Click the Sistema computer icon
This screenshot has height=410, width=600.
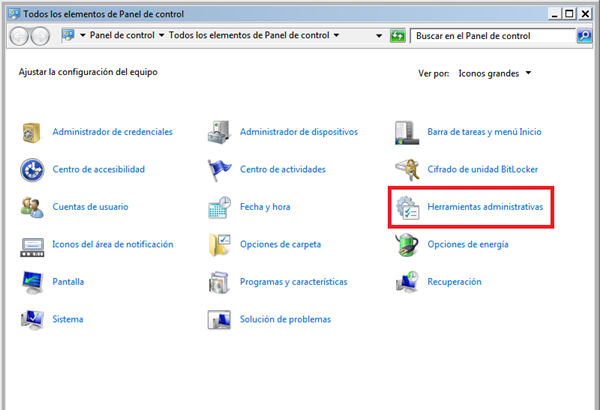click(x=32, y=320)
